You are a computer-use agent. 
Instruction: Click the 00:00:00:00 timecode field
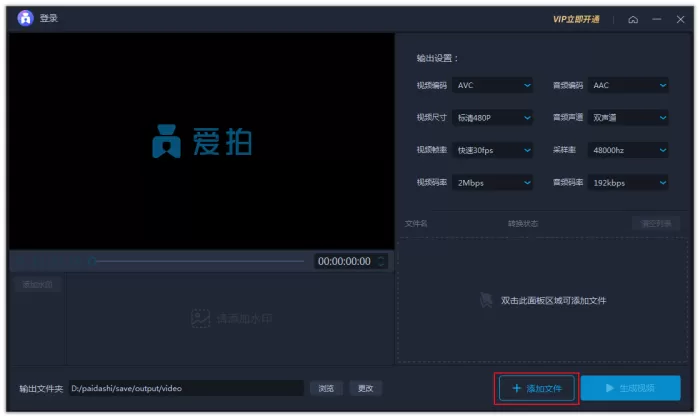[344, 261]
